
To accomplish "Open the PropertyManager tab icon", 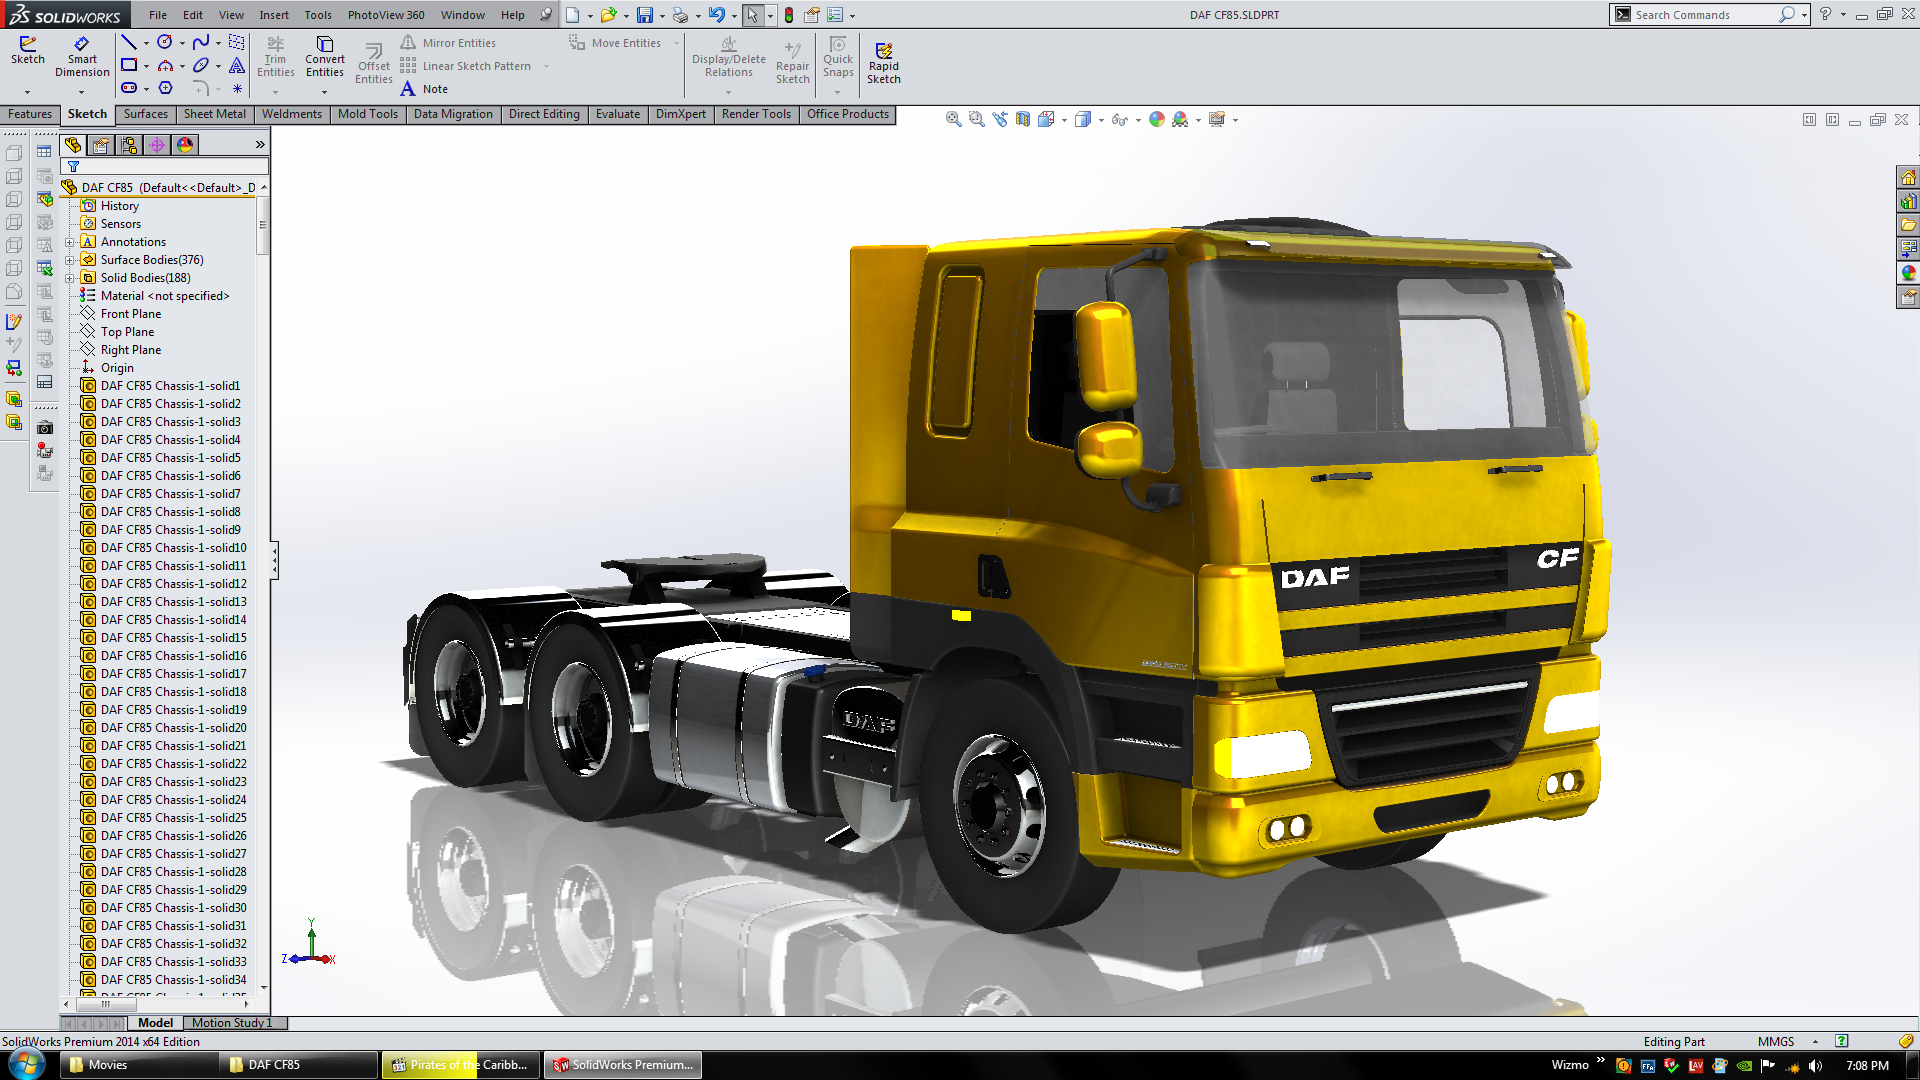I will pos(101,145).
